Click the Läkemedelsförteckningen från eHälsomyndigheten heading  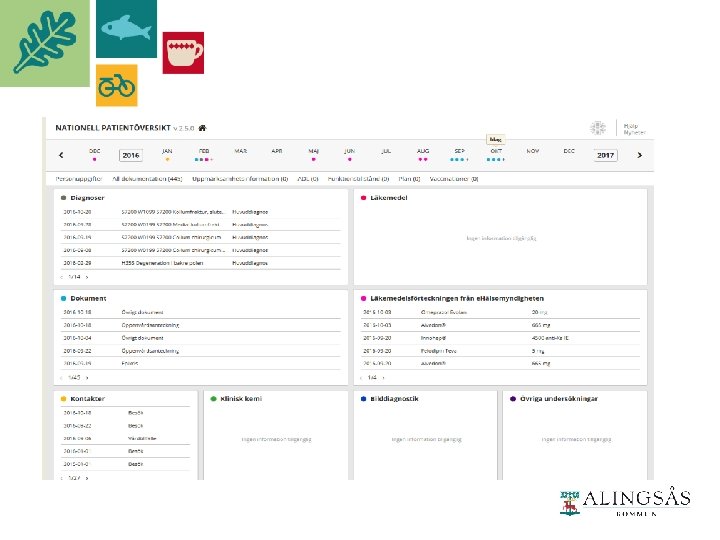click(x=457, y=298)
